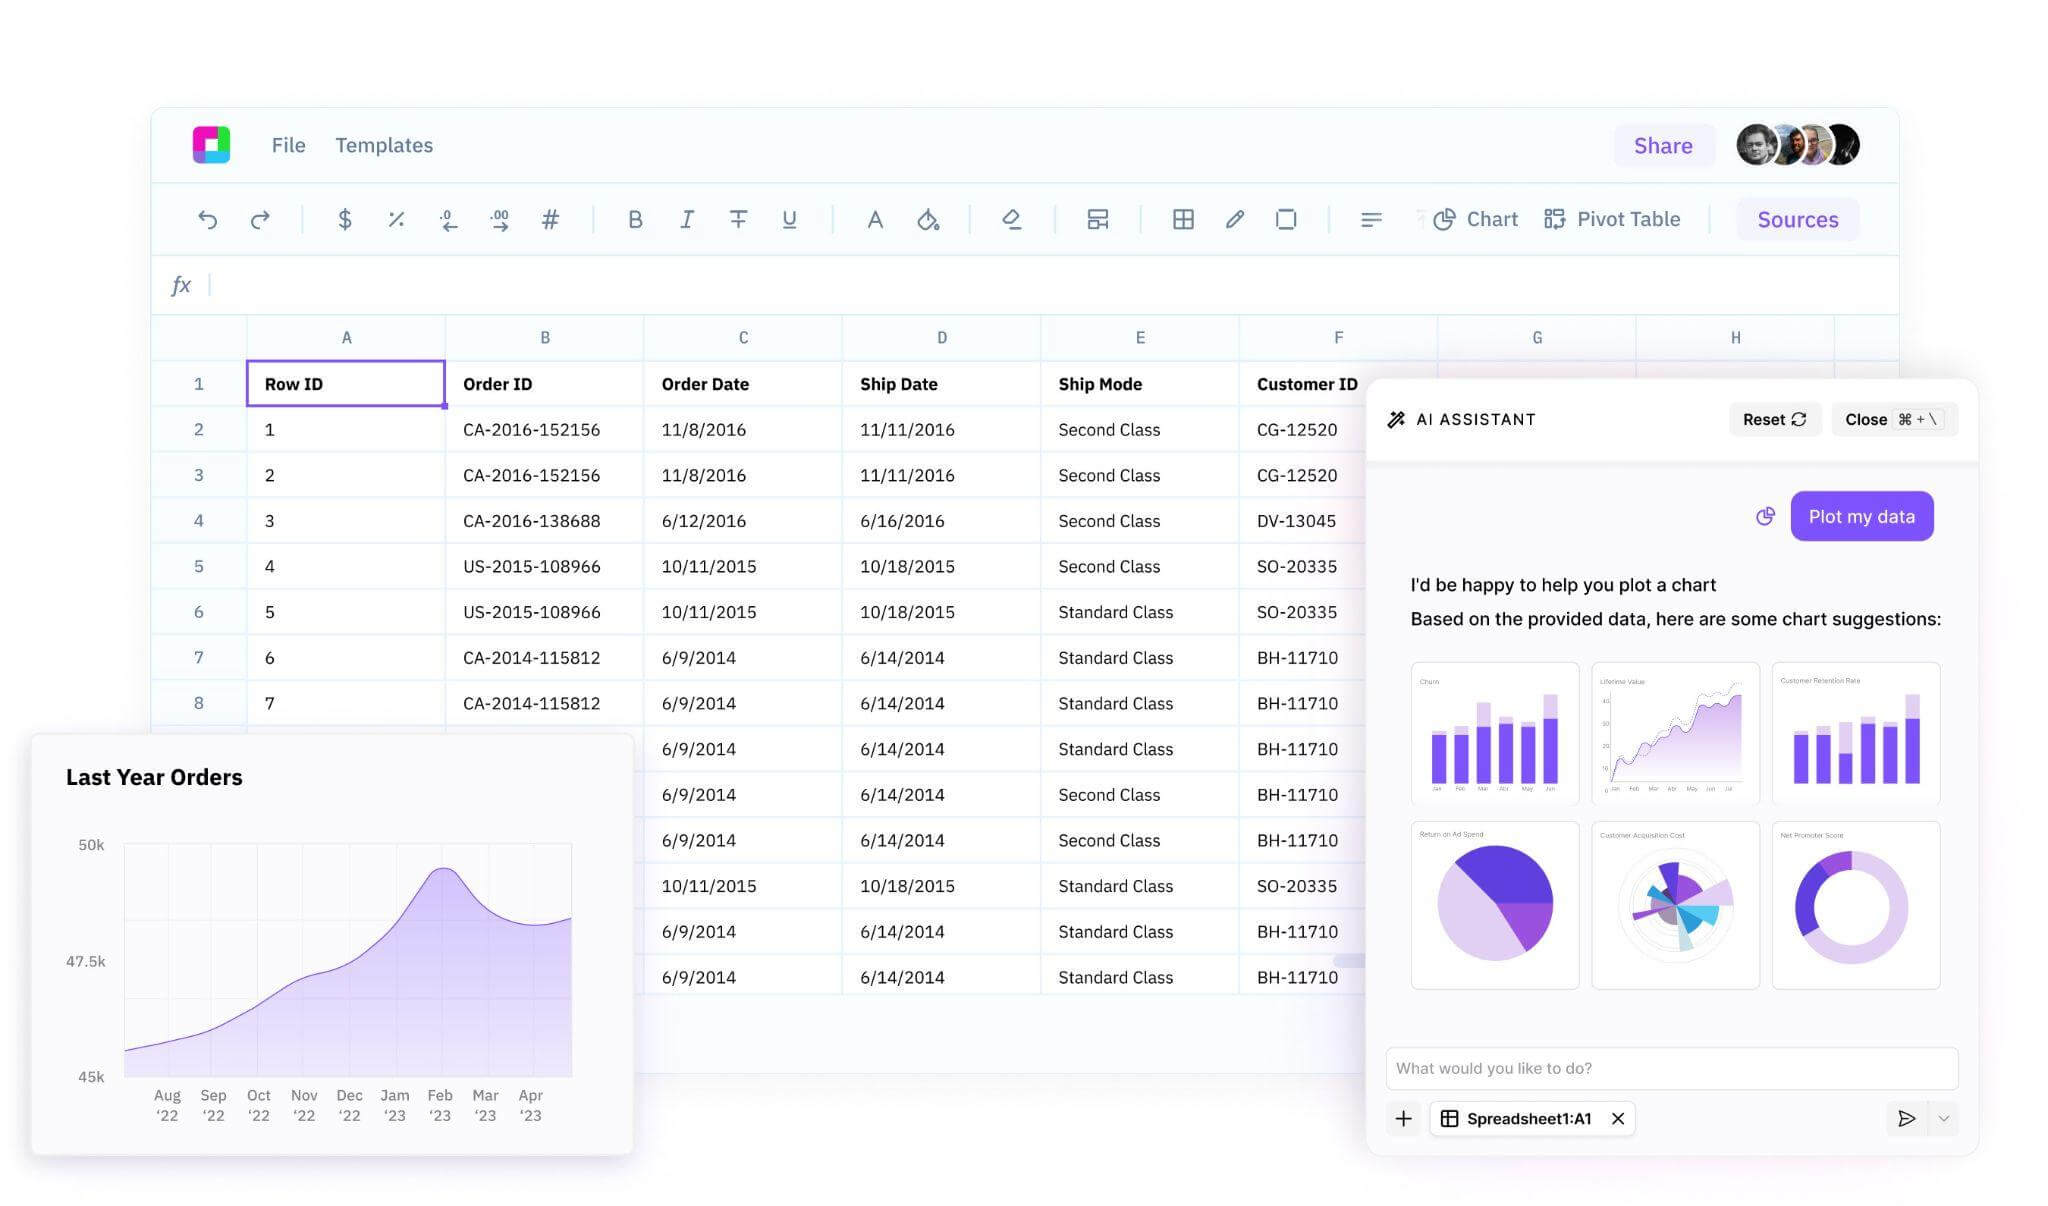Add an attachment with the plus icon
Viewport: 2048px width, 1206px height.
pyautogui.click(x=1403, y=1119)
